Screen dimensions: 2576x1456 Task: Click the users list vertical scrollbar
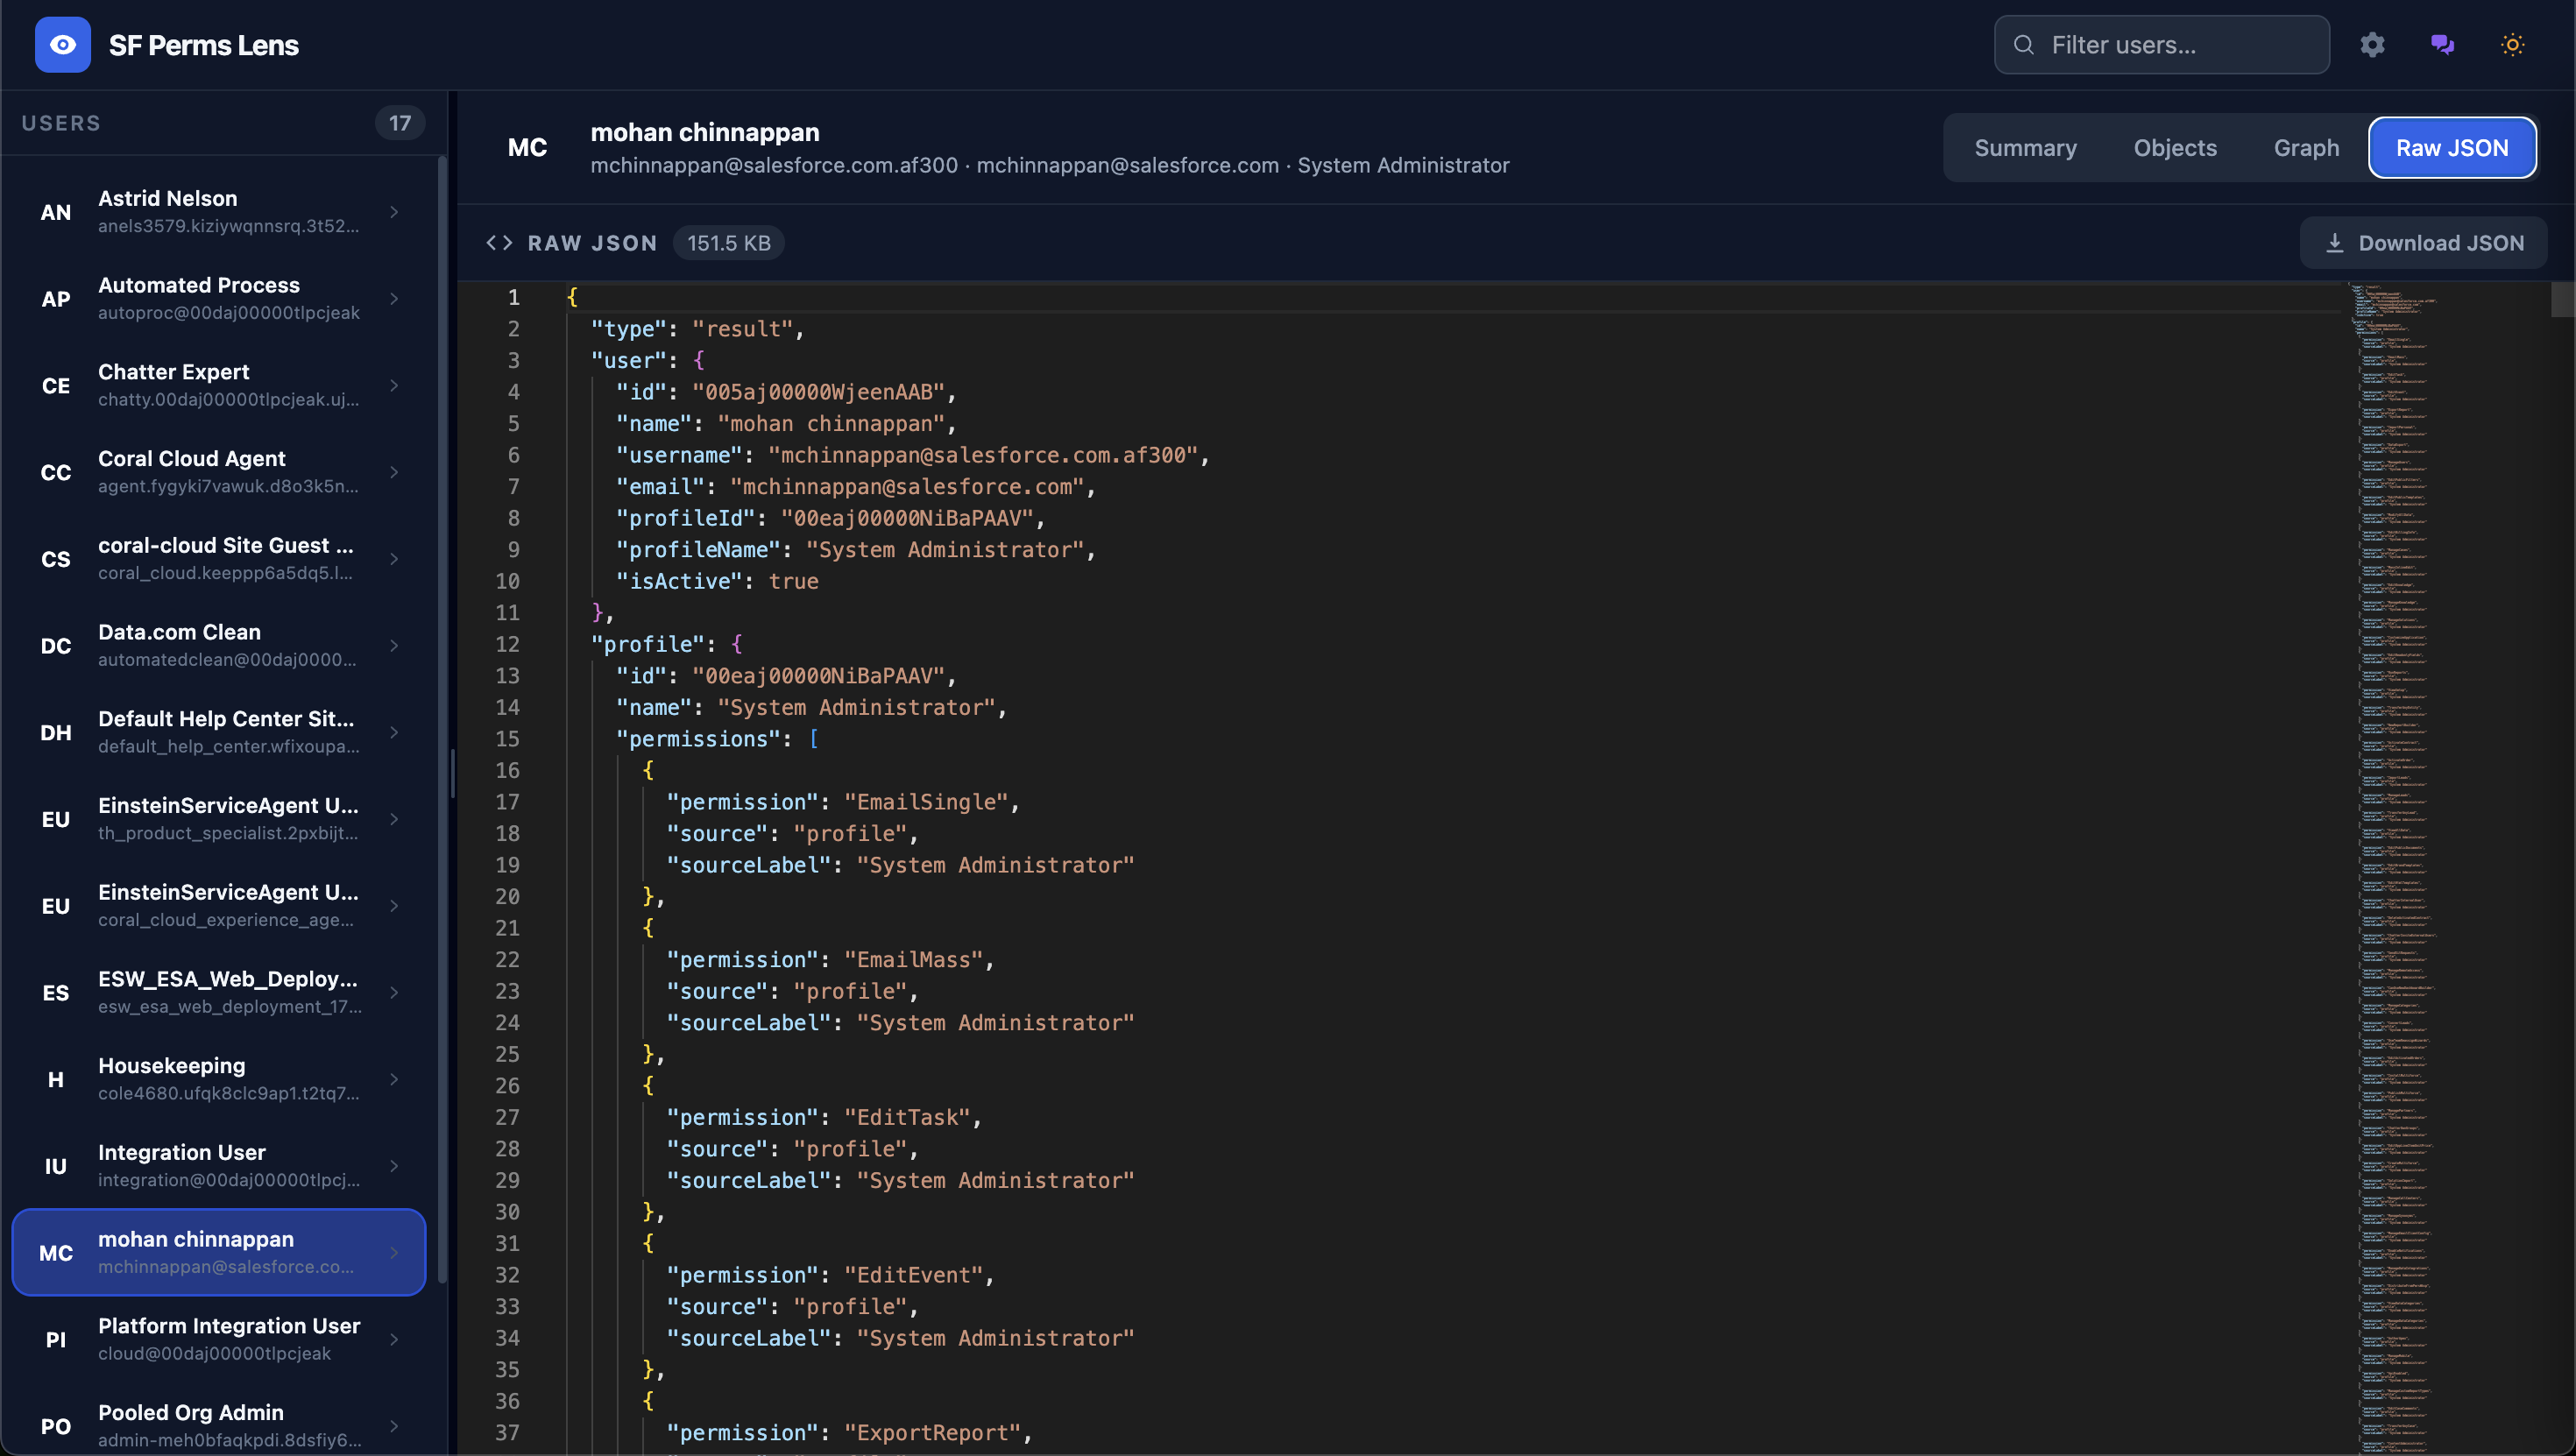442,720
